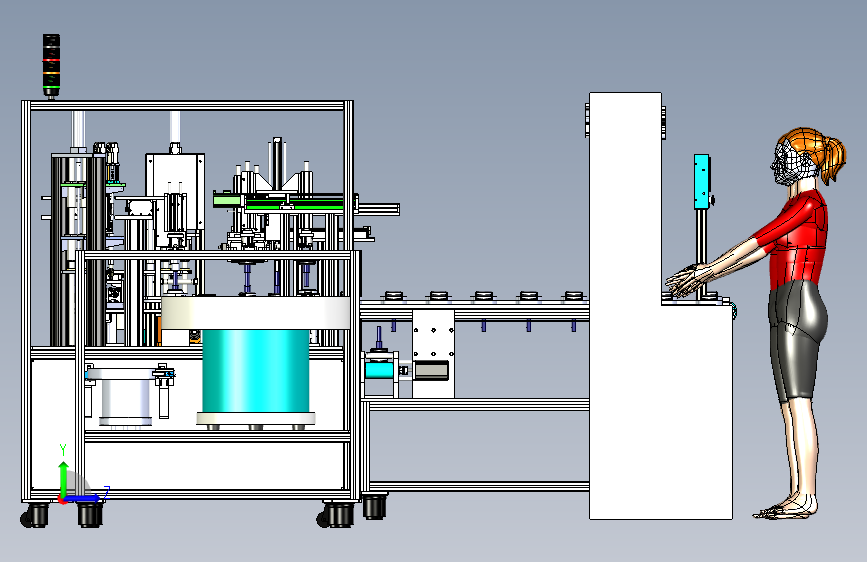Select the green Y axis arrow
Viewport: 867px width, 562px height.
(64, 478)
